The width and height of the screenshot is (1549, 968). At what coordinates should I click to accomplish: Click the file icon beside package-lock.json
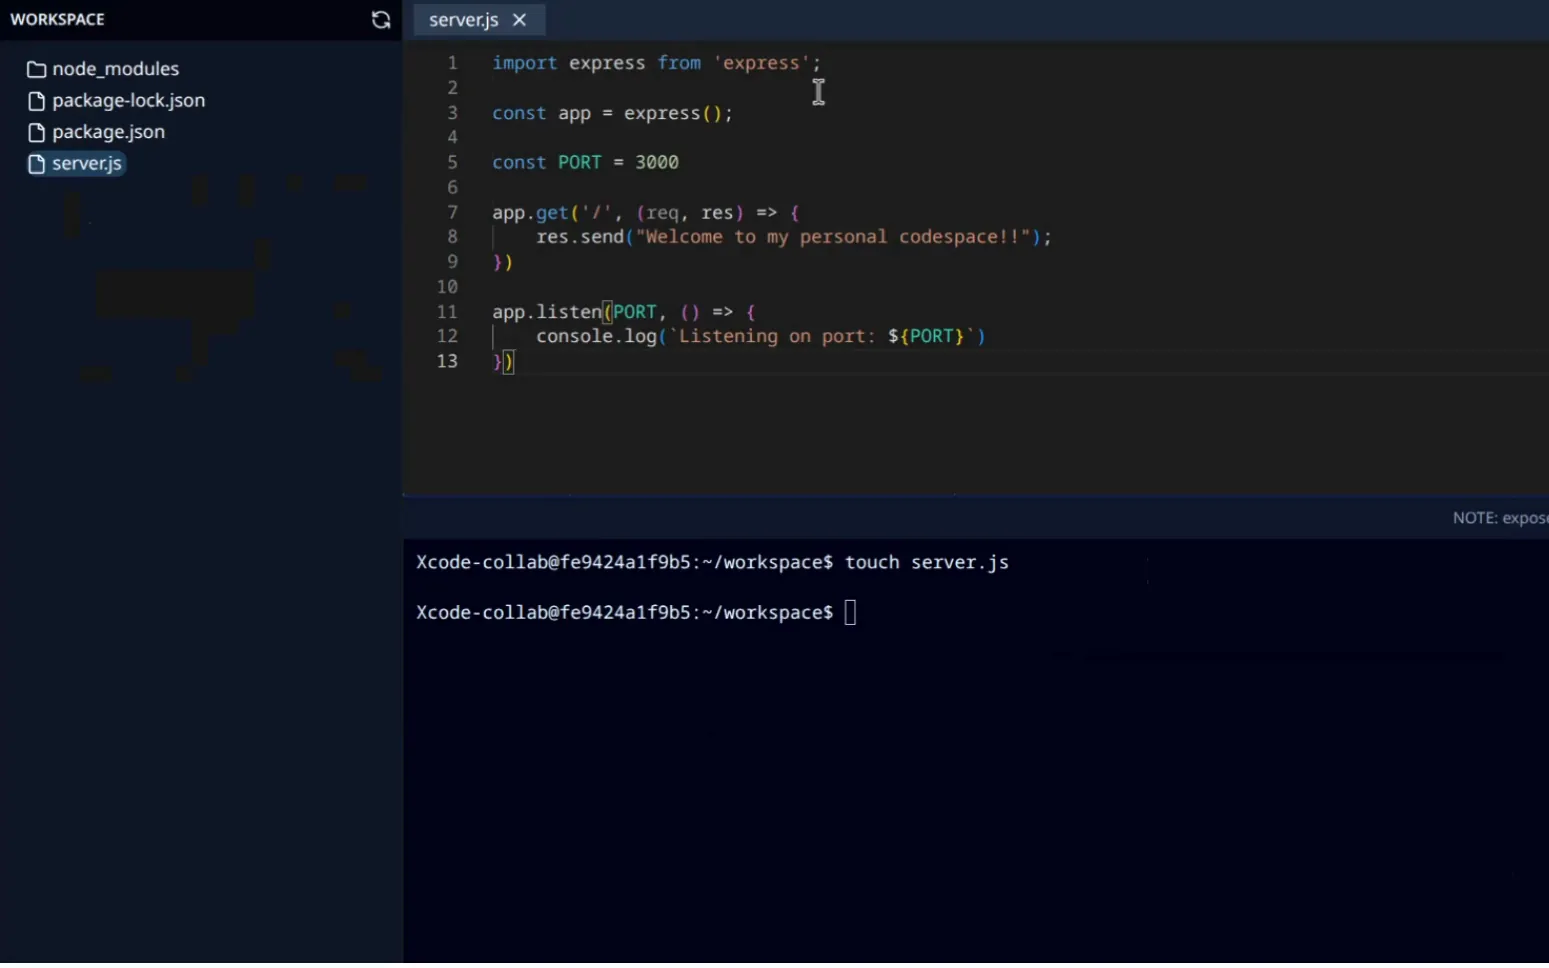click(37, 101)
